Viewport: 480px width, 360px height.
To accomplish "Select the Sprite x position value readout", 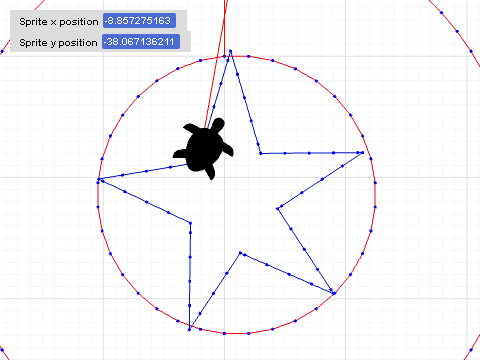I will [x=139, y=21].
